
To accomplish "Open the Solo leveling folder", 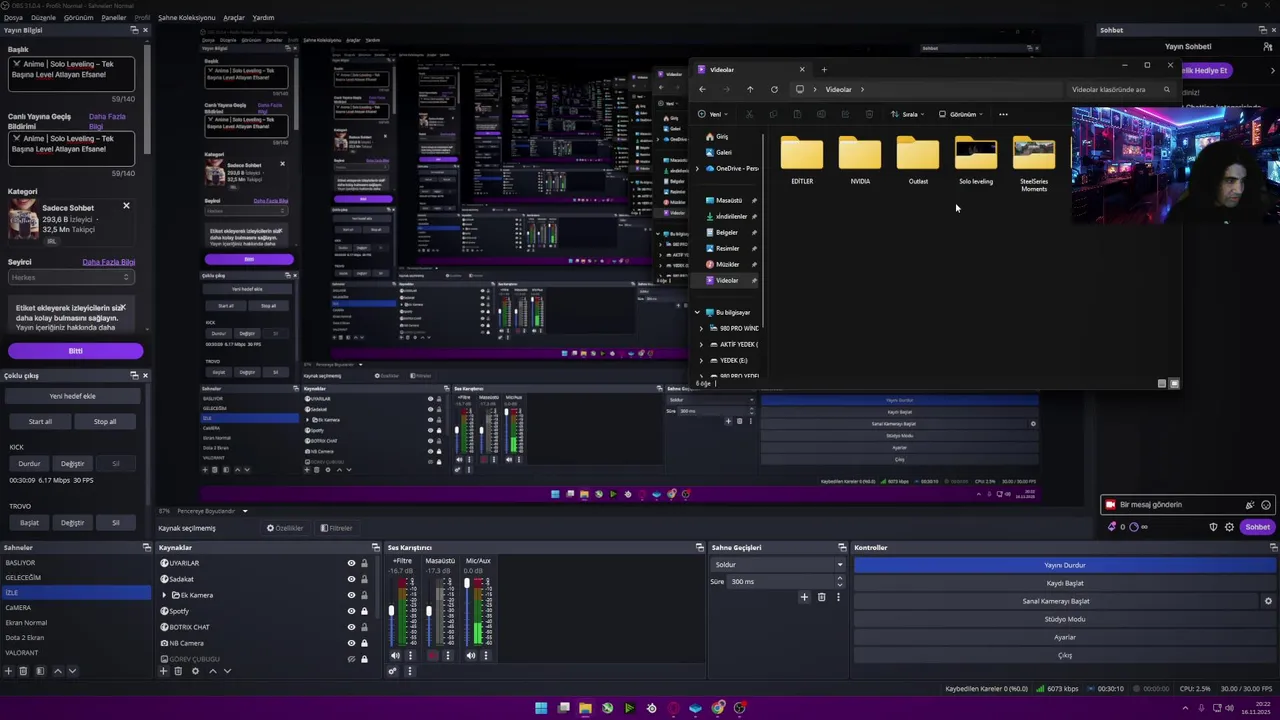I will (x=976, y=162).
